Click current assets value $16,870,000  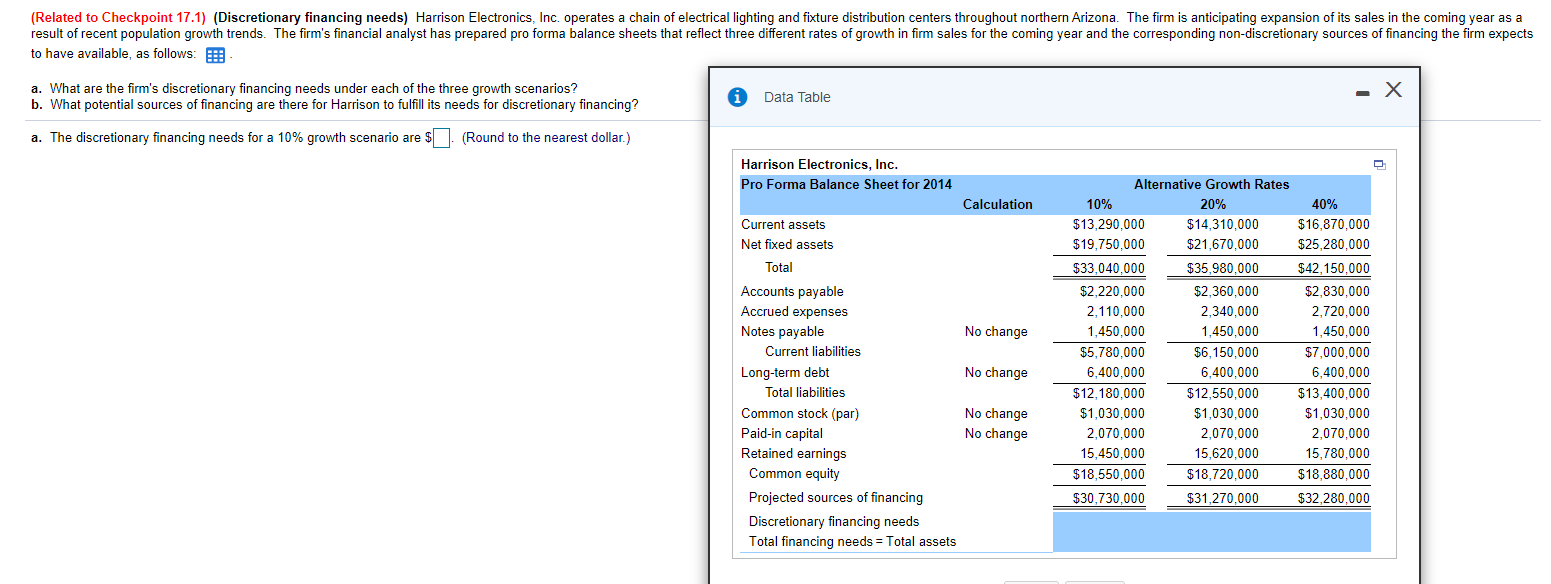click(1334, 224)
